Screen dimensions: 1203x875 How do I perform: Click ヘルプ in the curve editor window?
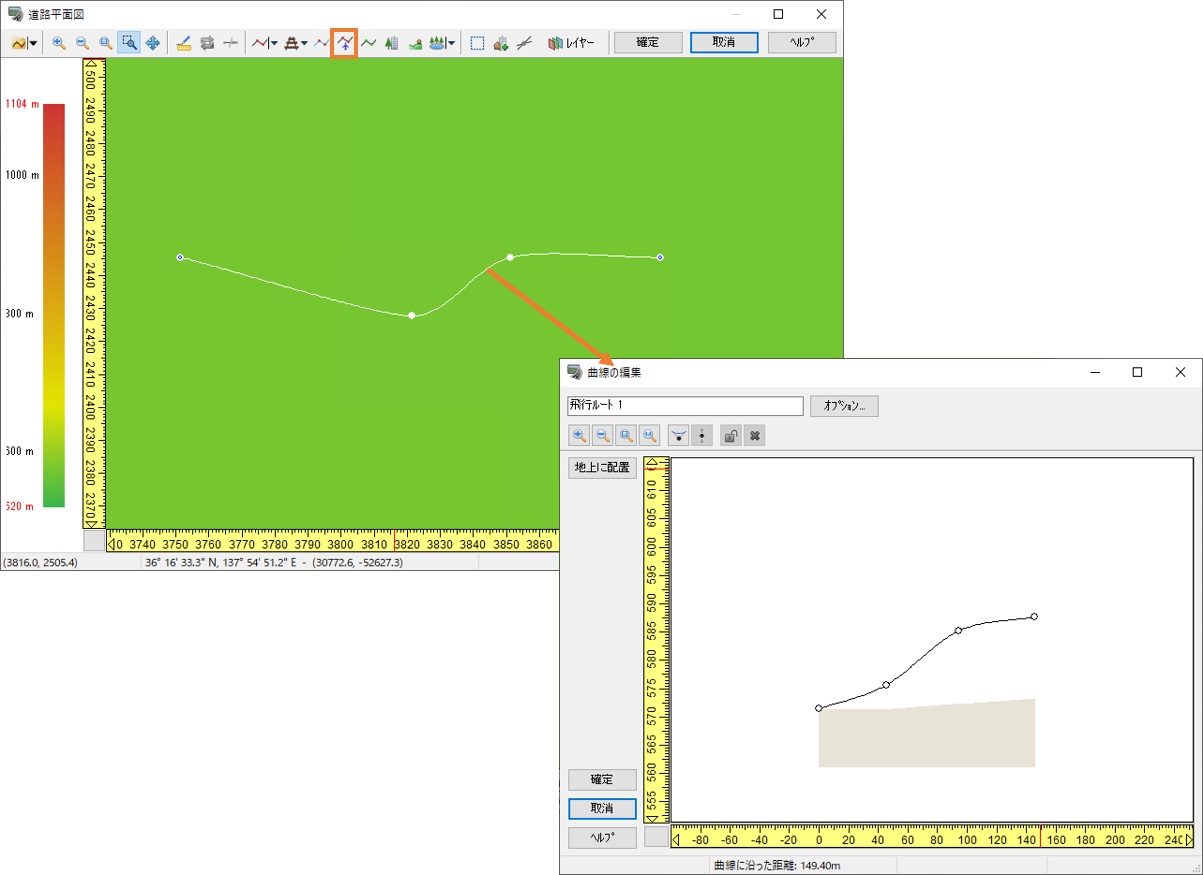[x=602, y=838]
